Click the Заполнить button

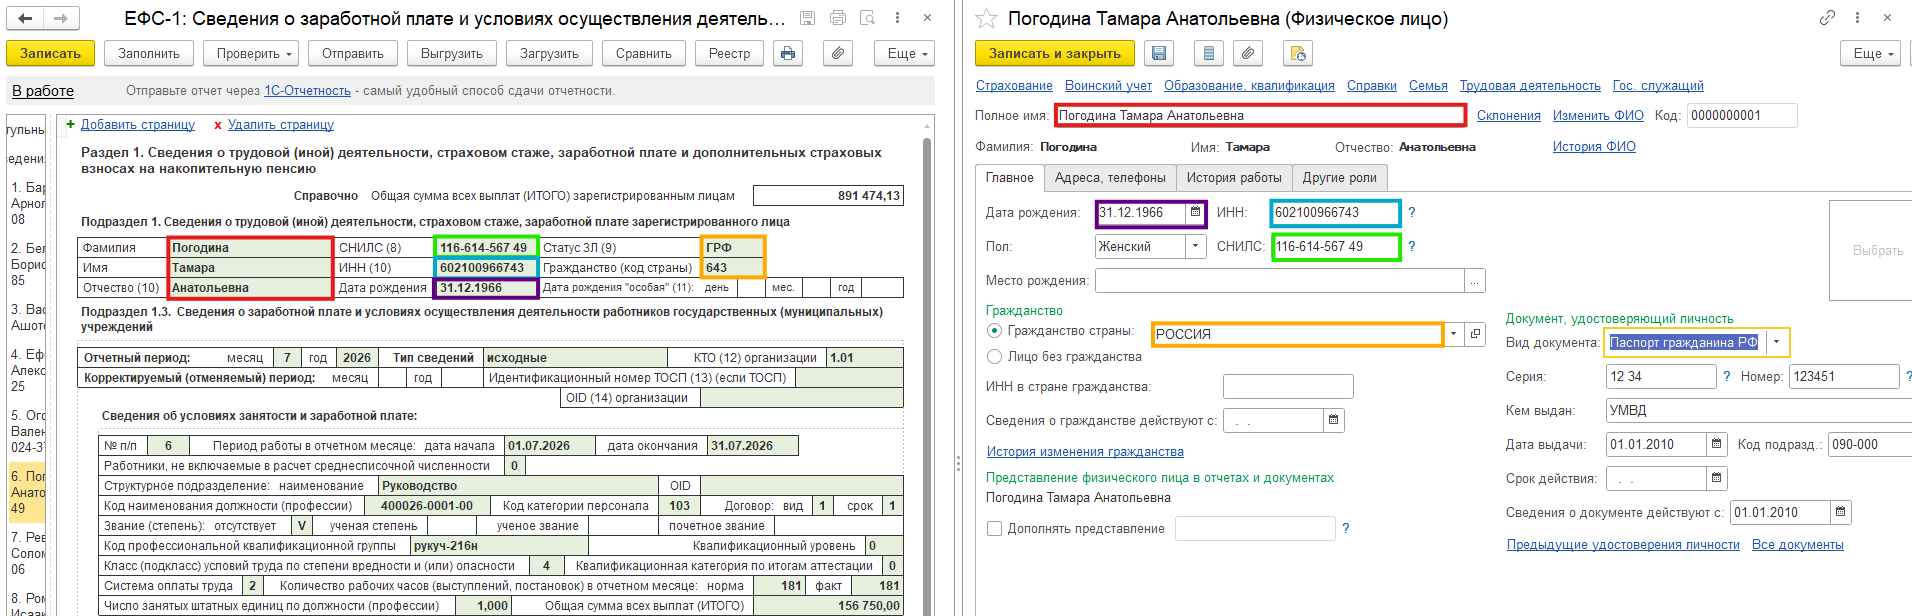[x=149, y=54]
